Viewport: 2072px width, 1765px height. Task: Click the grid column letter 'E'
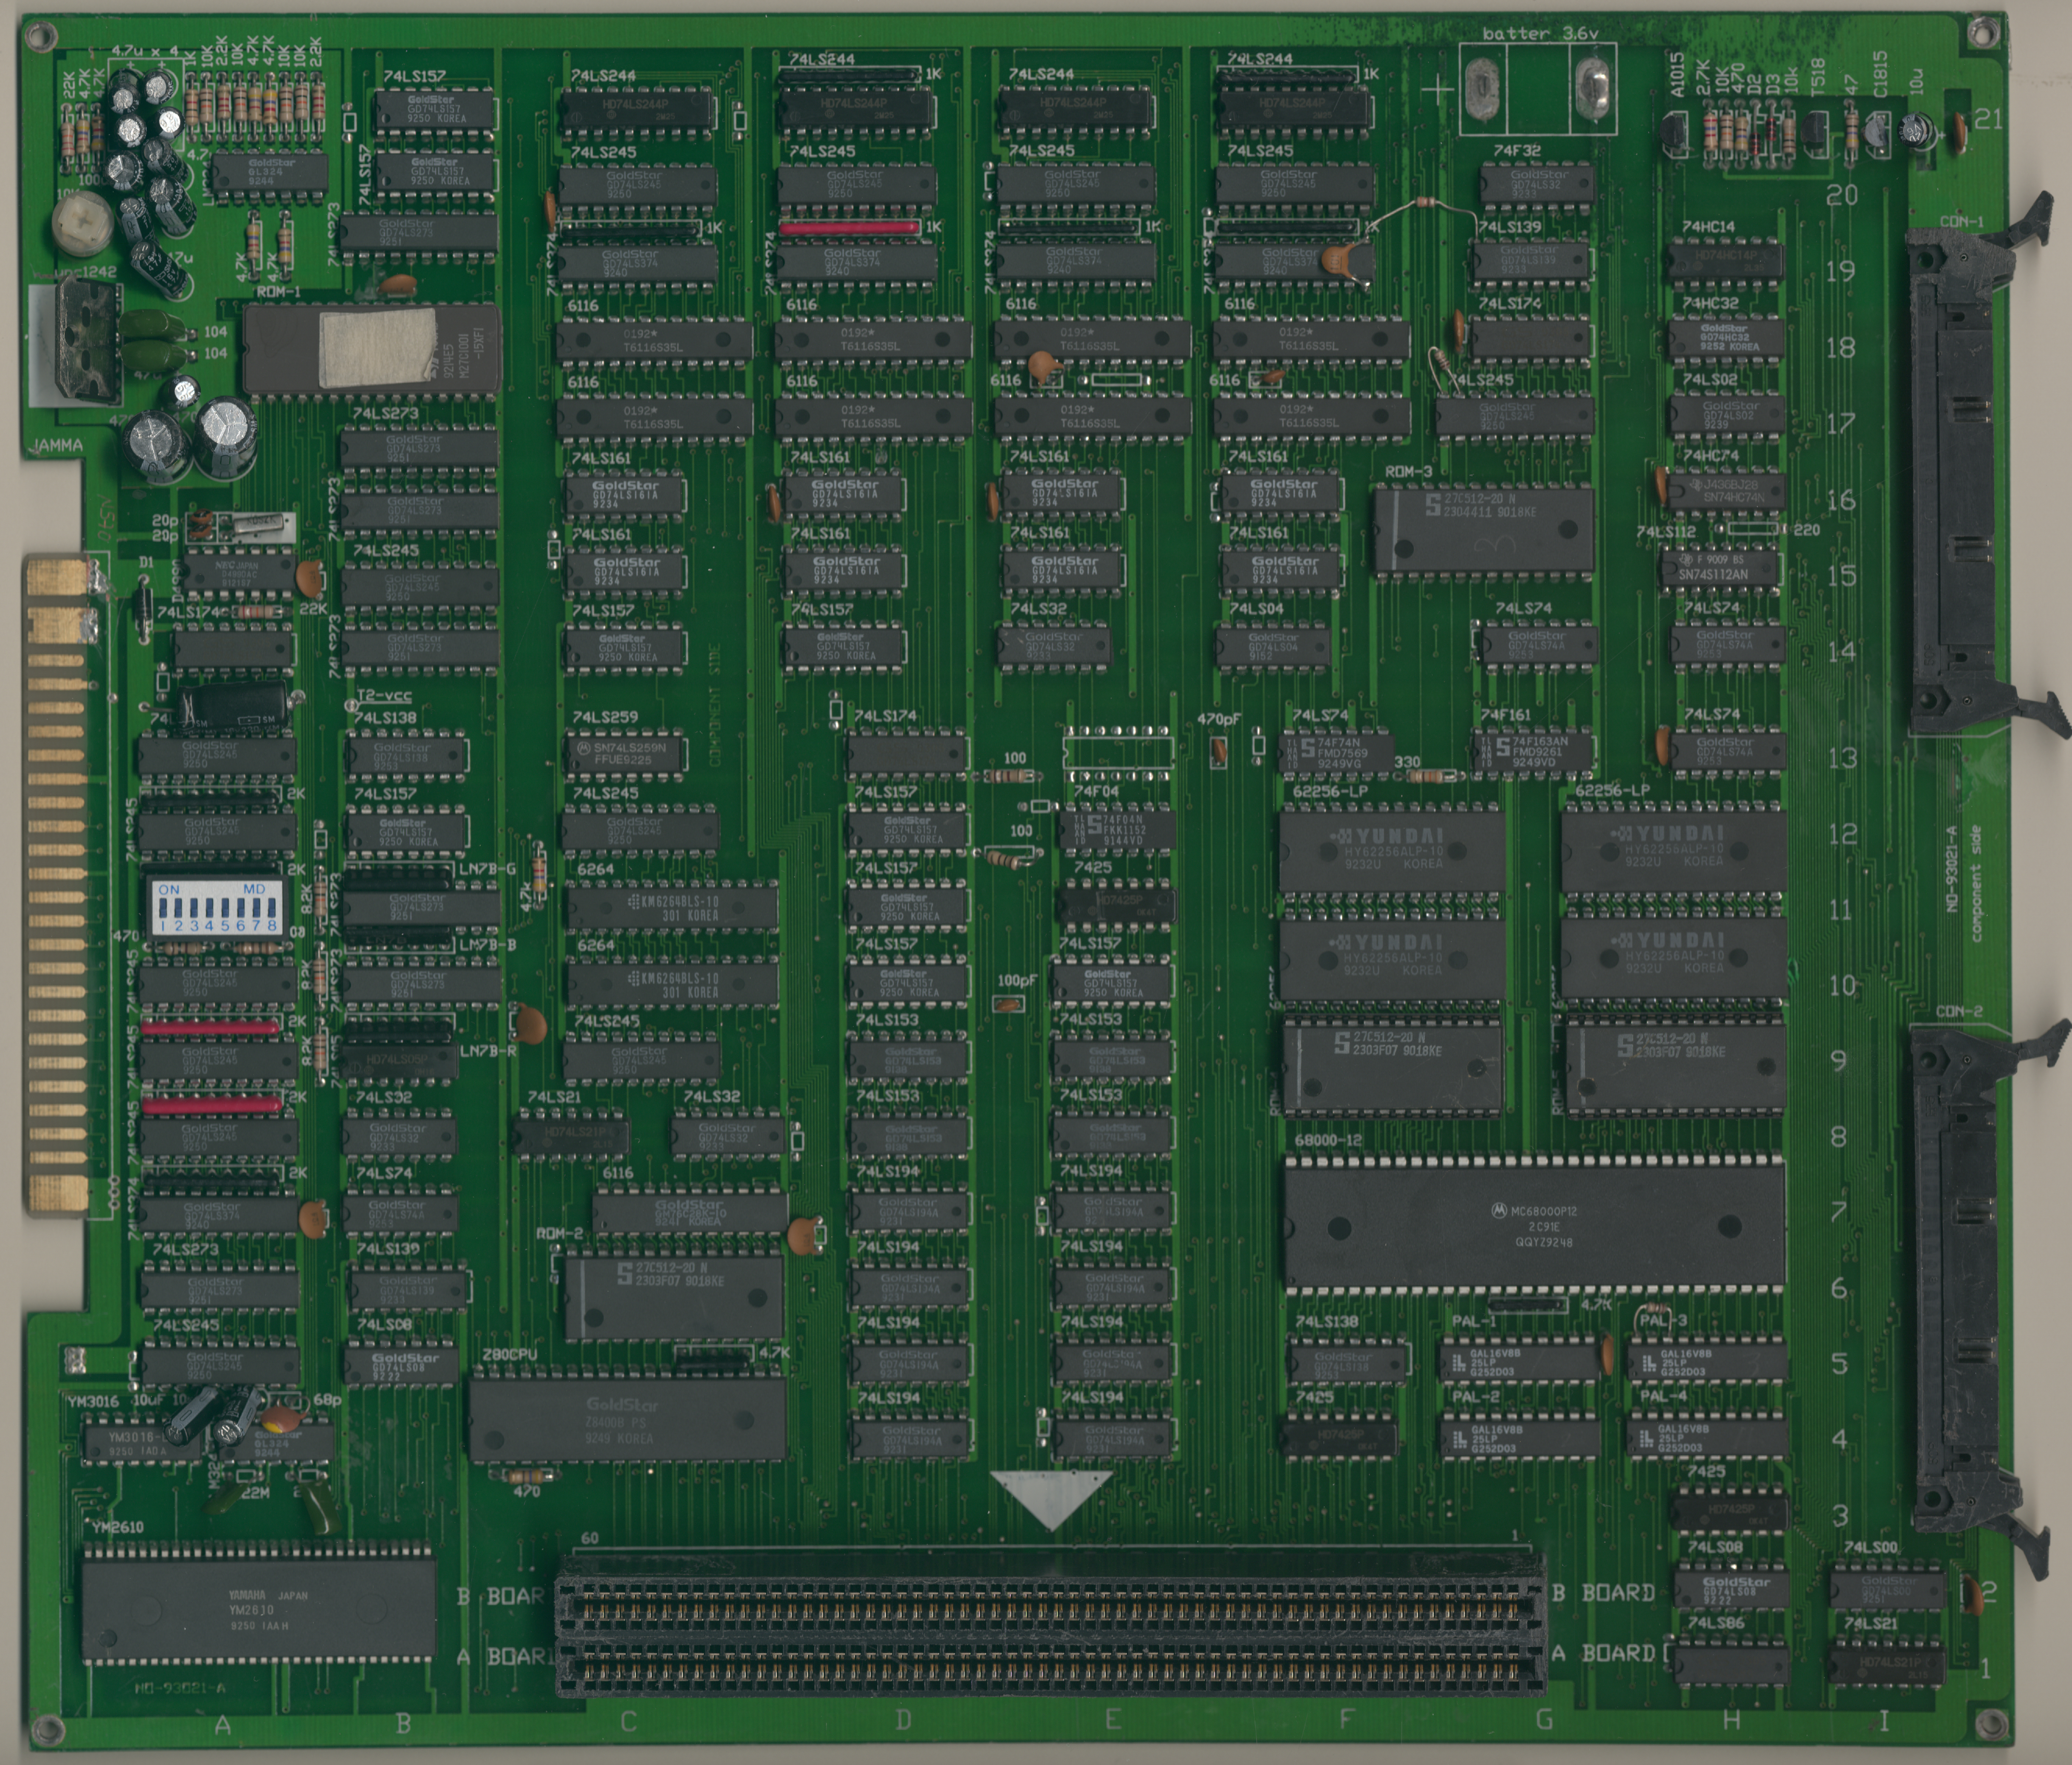click(1112, 1719)
